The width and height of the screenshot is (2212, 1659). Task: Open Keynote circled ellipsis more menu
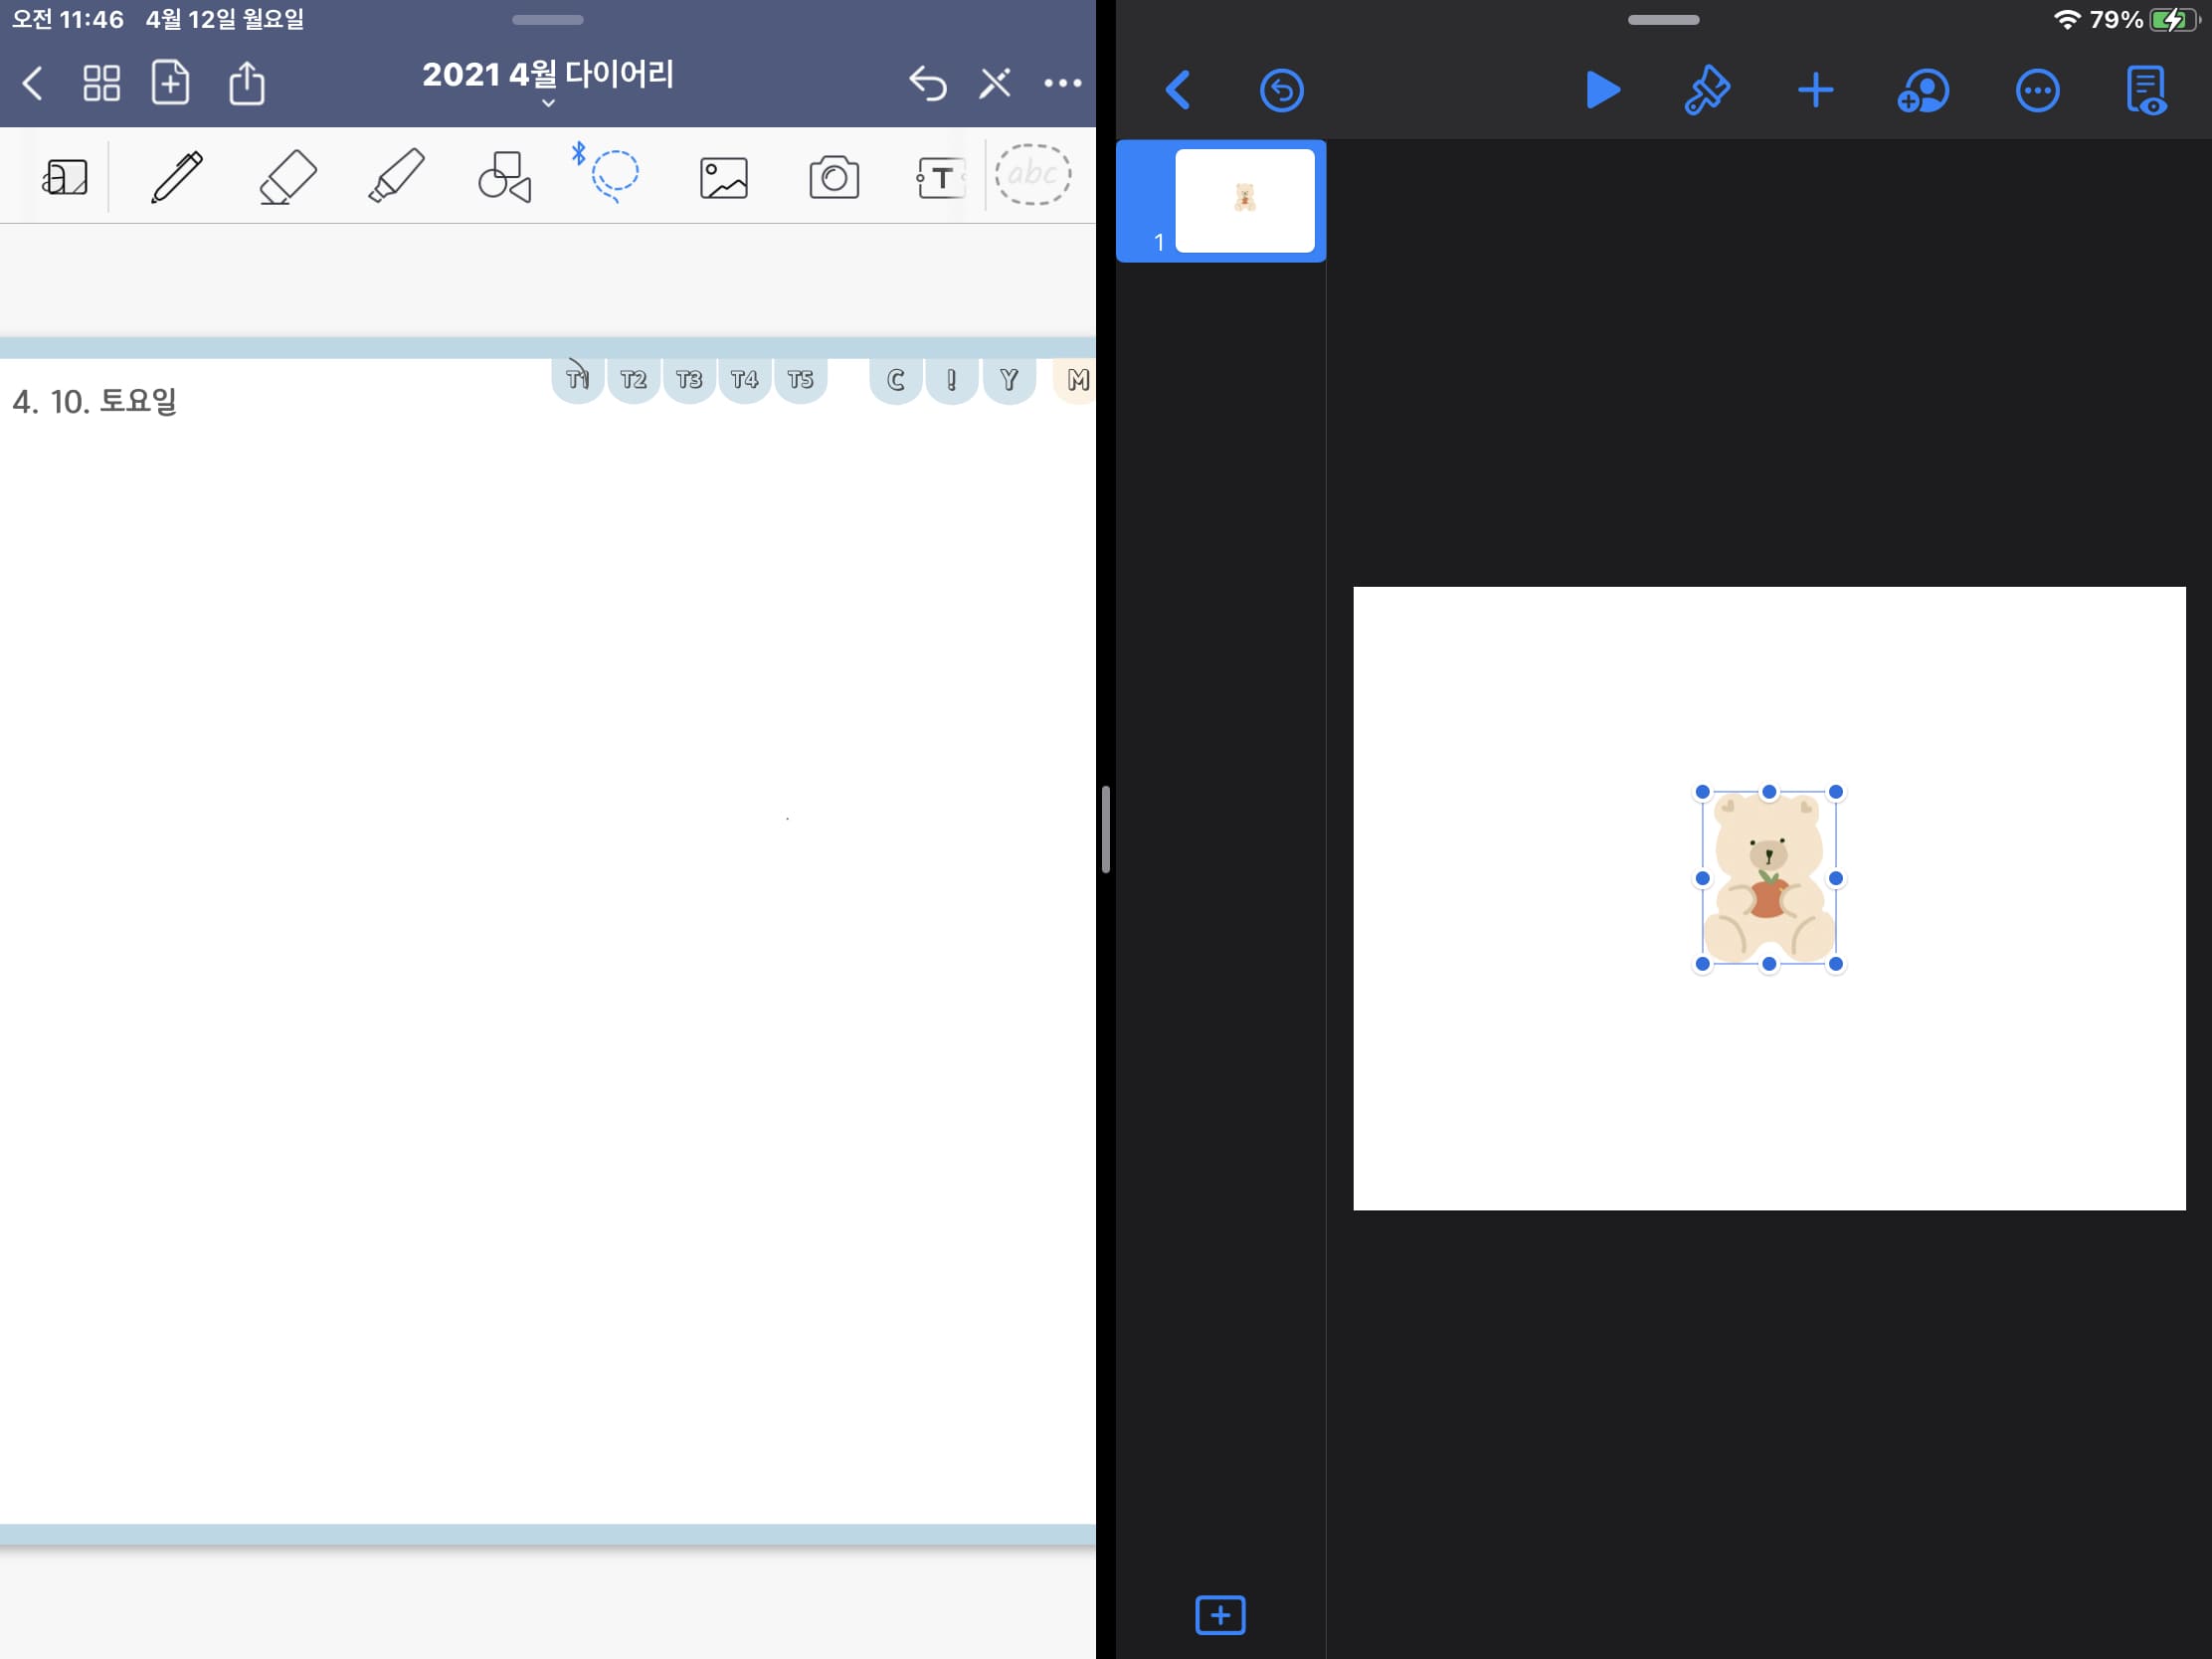click(x=2036, y=91)
